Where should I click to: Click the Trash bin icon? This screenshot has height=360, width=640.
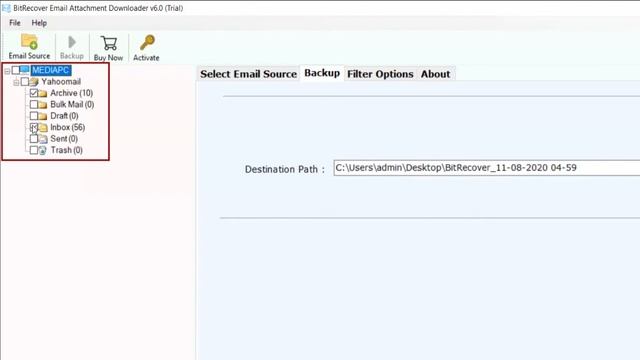[43, 151]
